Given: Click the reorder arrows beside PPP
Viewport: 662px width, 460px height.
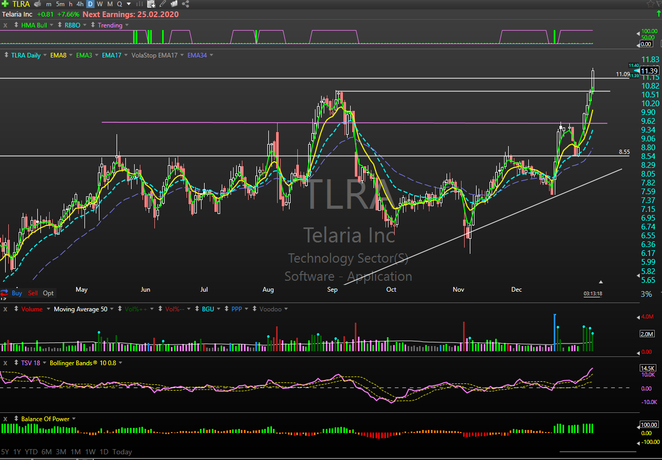Looking at the screenshot, I should point(226,309).
